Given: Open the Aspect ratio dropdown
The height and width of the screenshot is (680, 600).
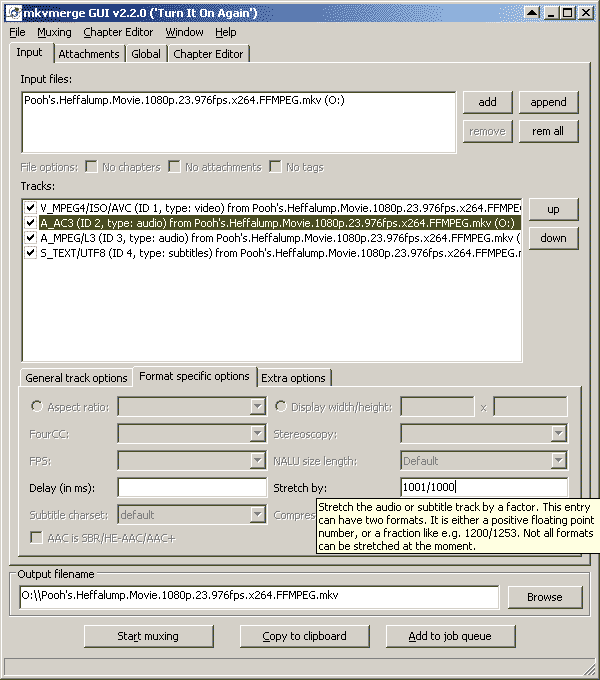Looking at the screenshot, I should [x=258, y=407].
